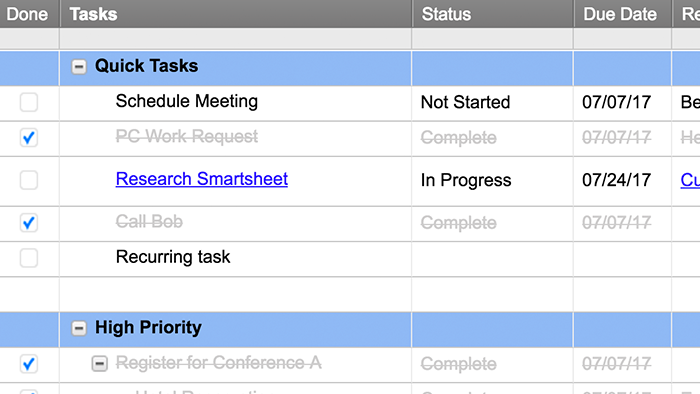This screenshot has width=700, height=394.
Task: Select the Schedule Meeting task cell
Action: tap(235, 103)
